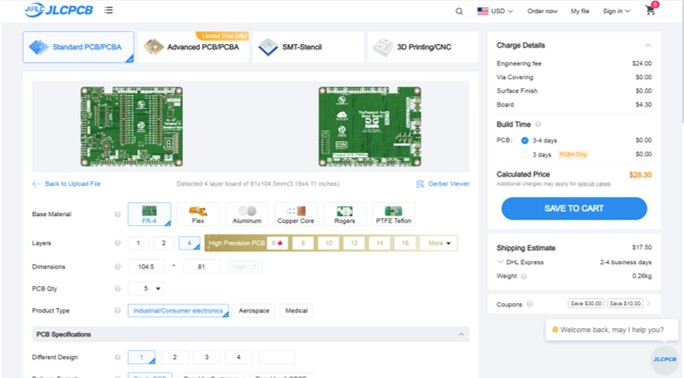
Task: Collapse the PCB Specifications section
Action: coord(461,334)
